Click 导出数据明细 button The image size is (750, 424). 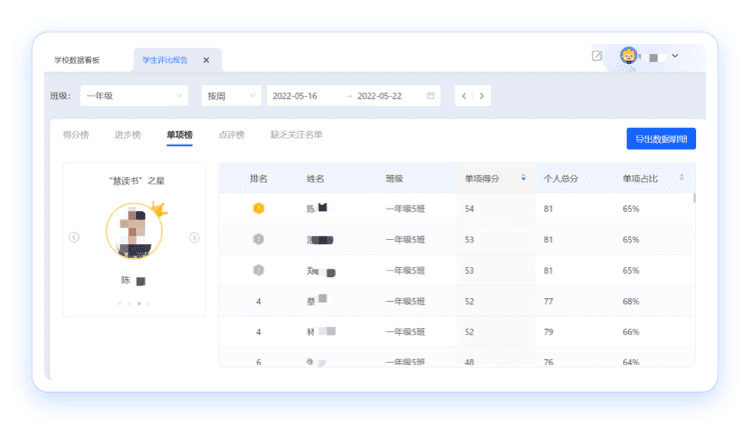point(660,139)
